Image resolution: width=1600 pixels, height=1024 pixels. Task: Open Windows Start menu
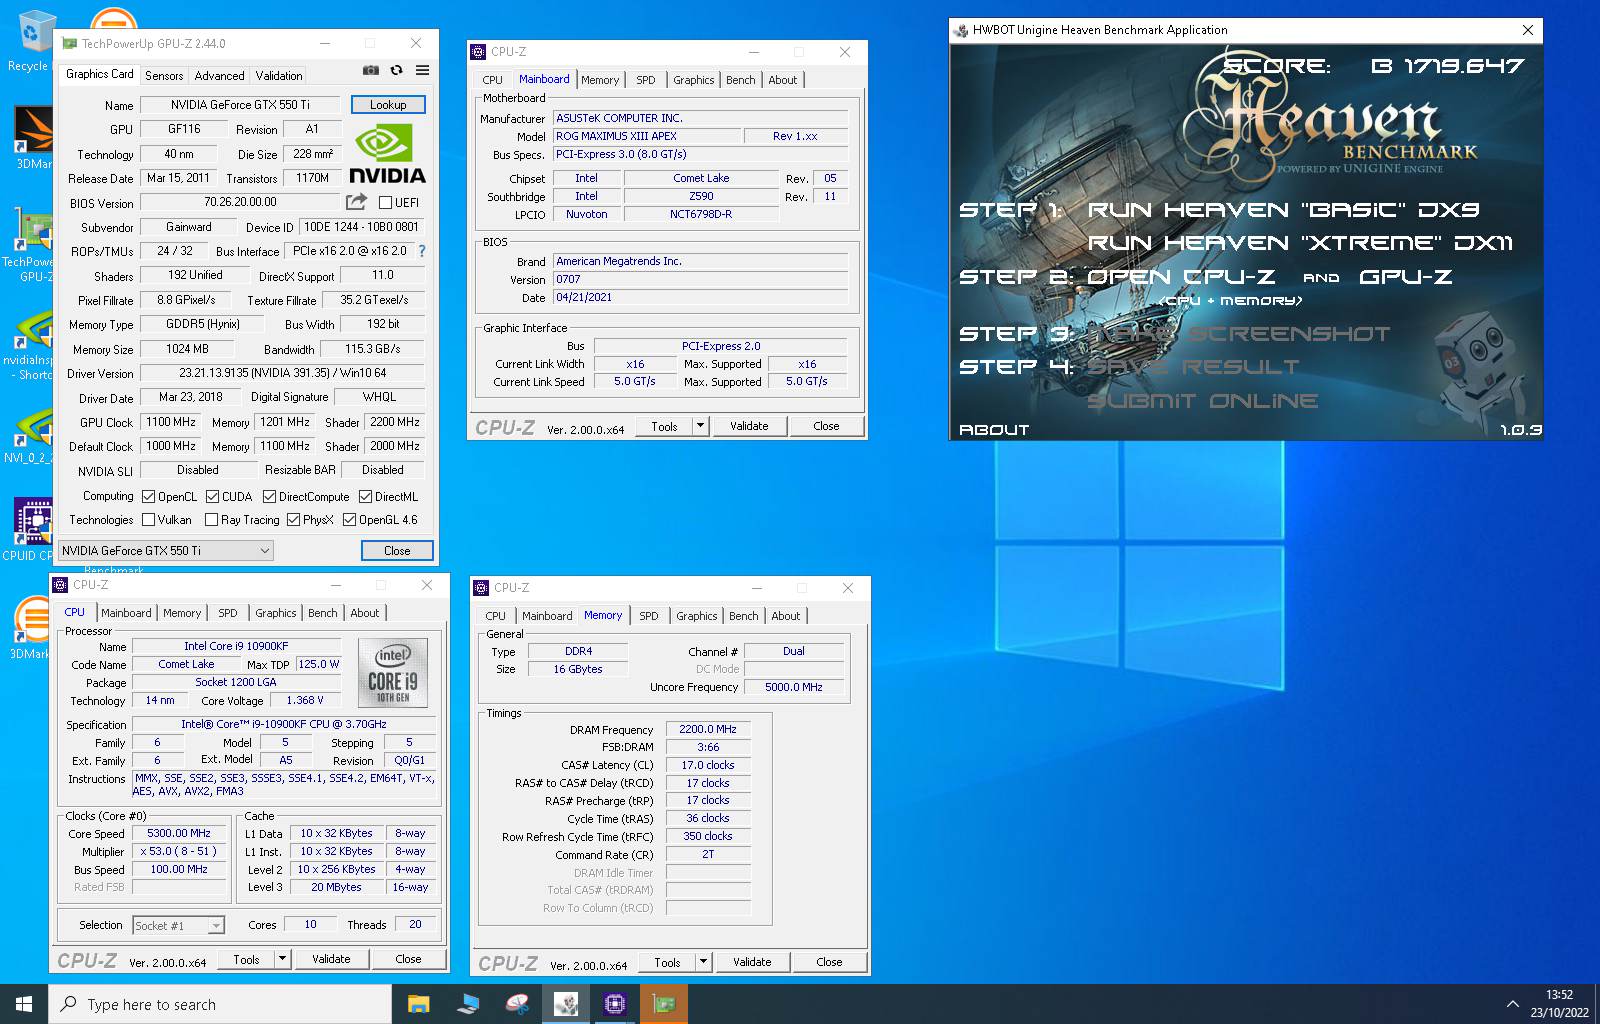tap(24, 1004)
